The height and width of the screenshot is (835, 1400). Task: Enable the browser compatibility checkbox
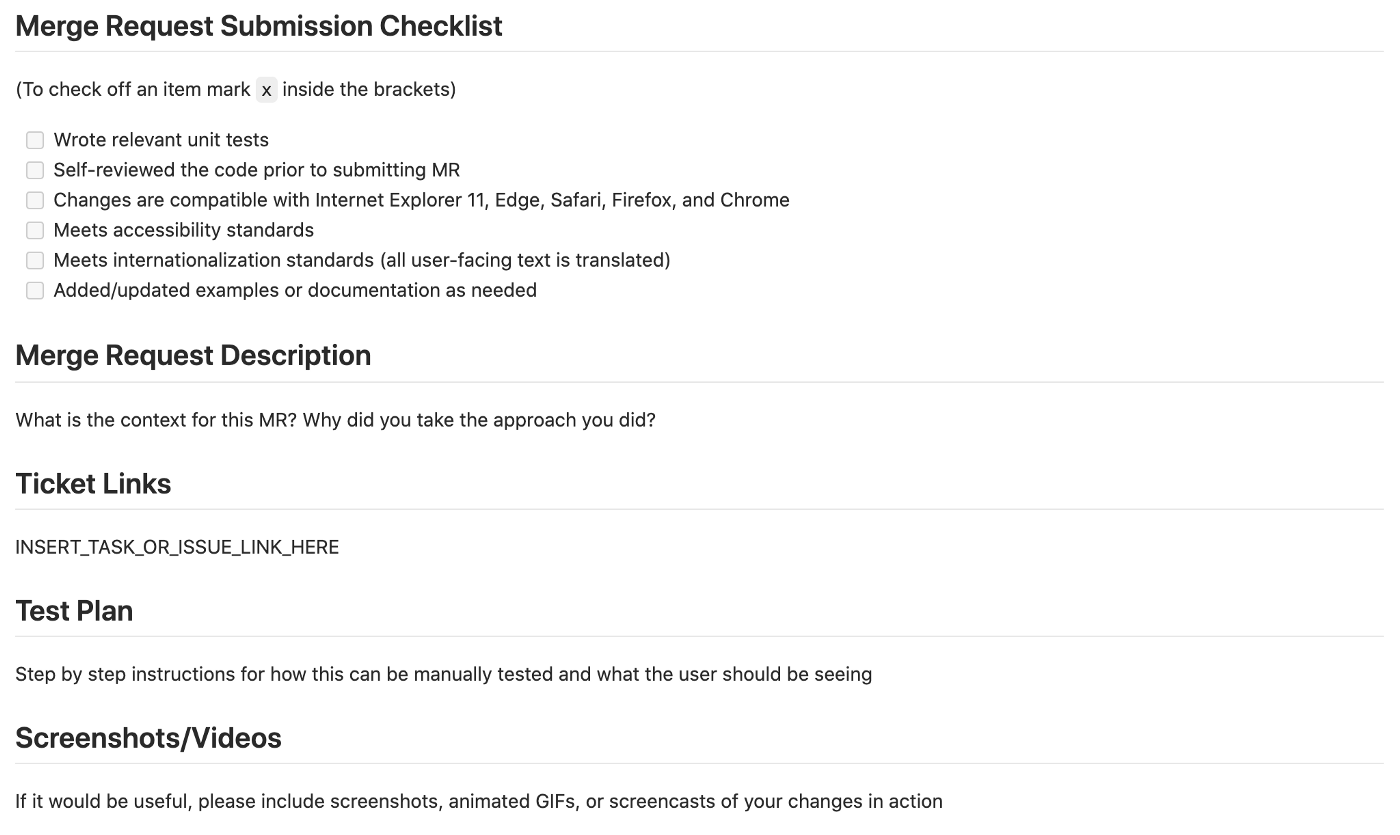35,200
